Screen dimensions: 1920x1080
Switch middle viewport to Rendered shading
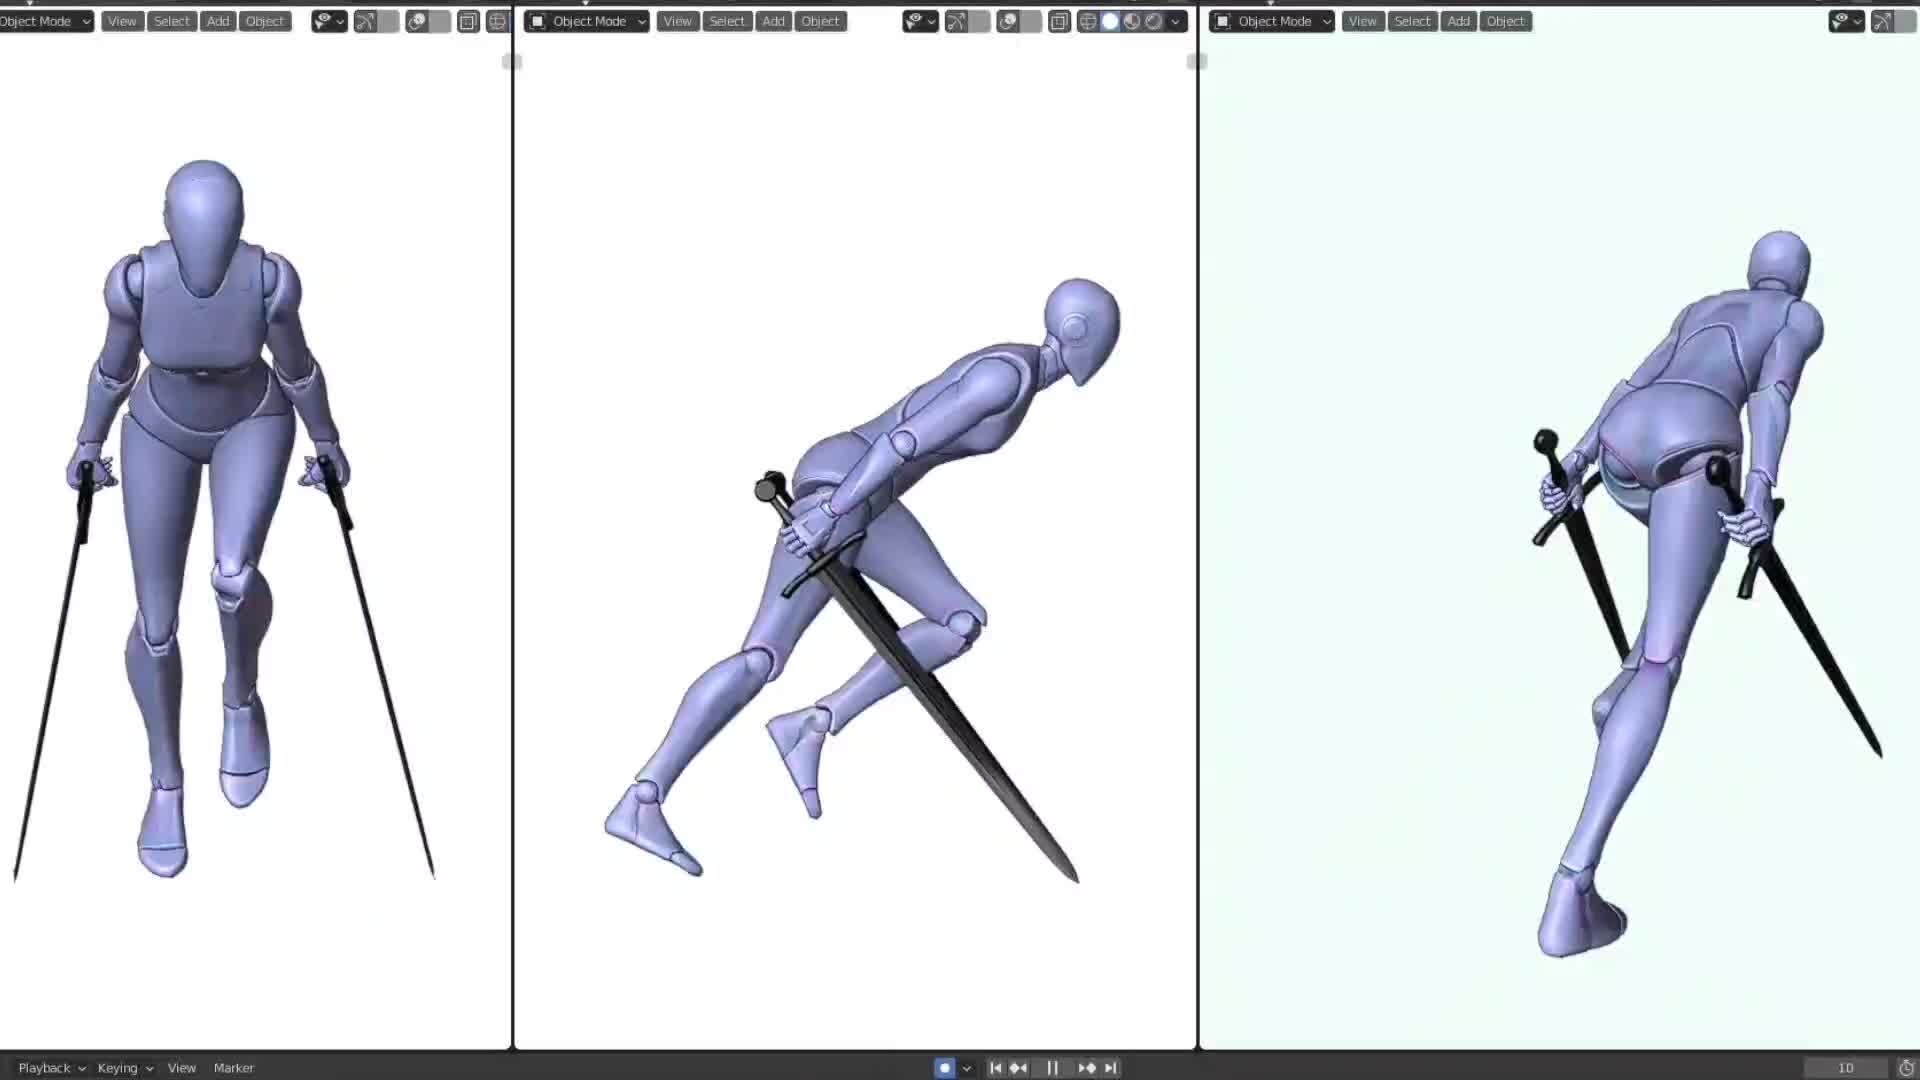point(1155,21)
